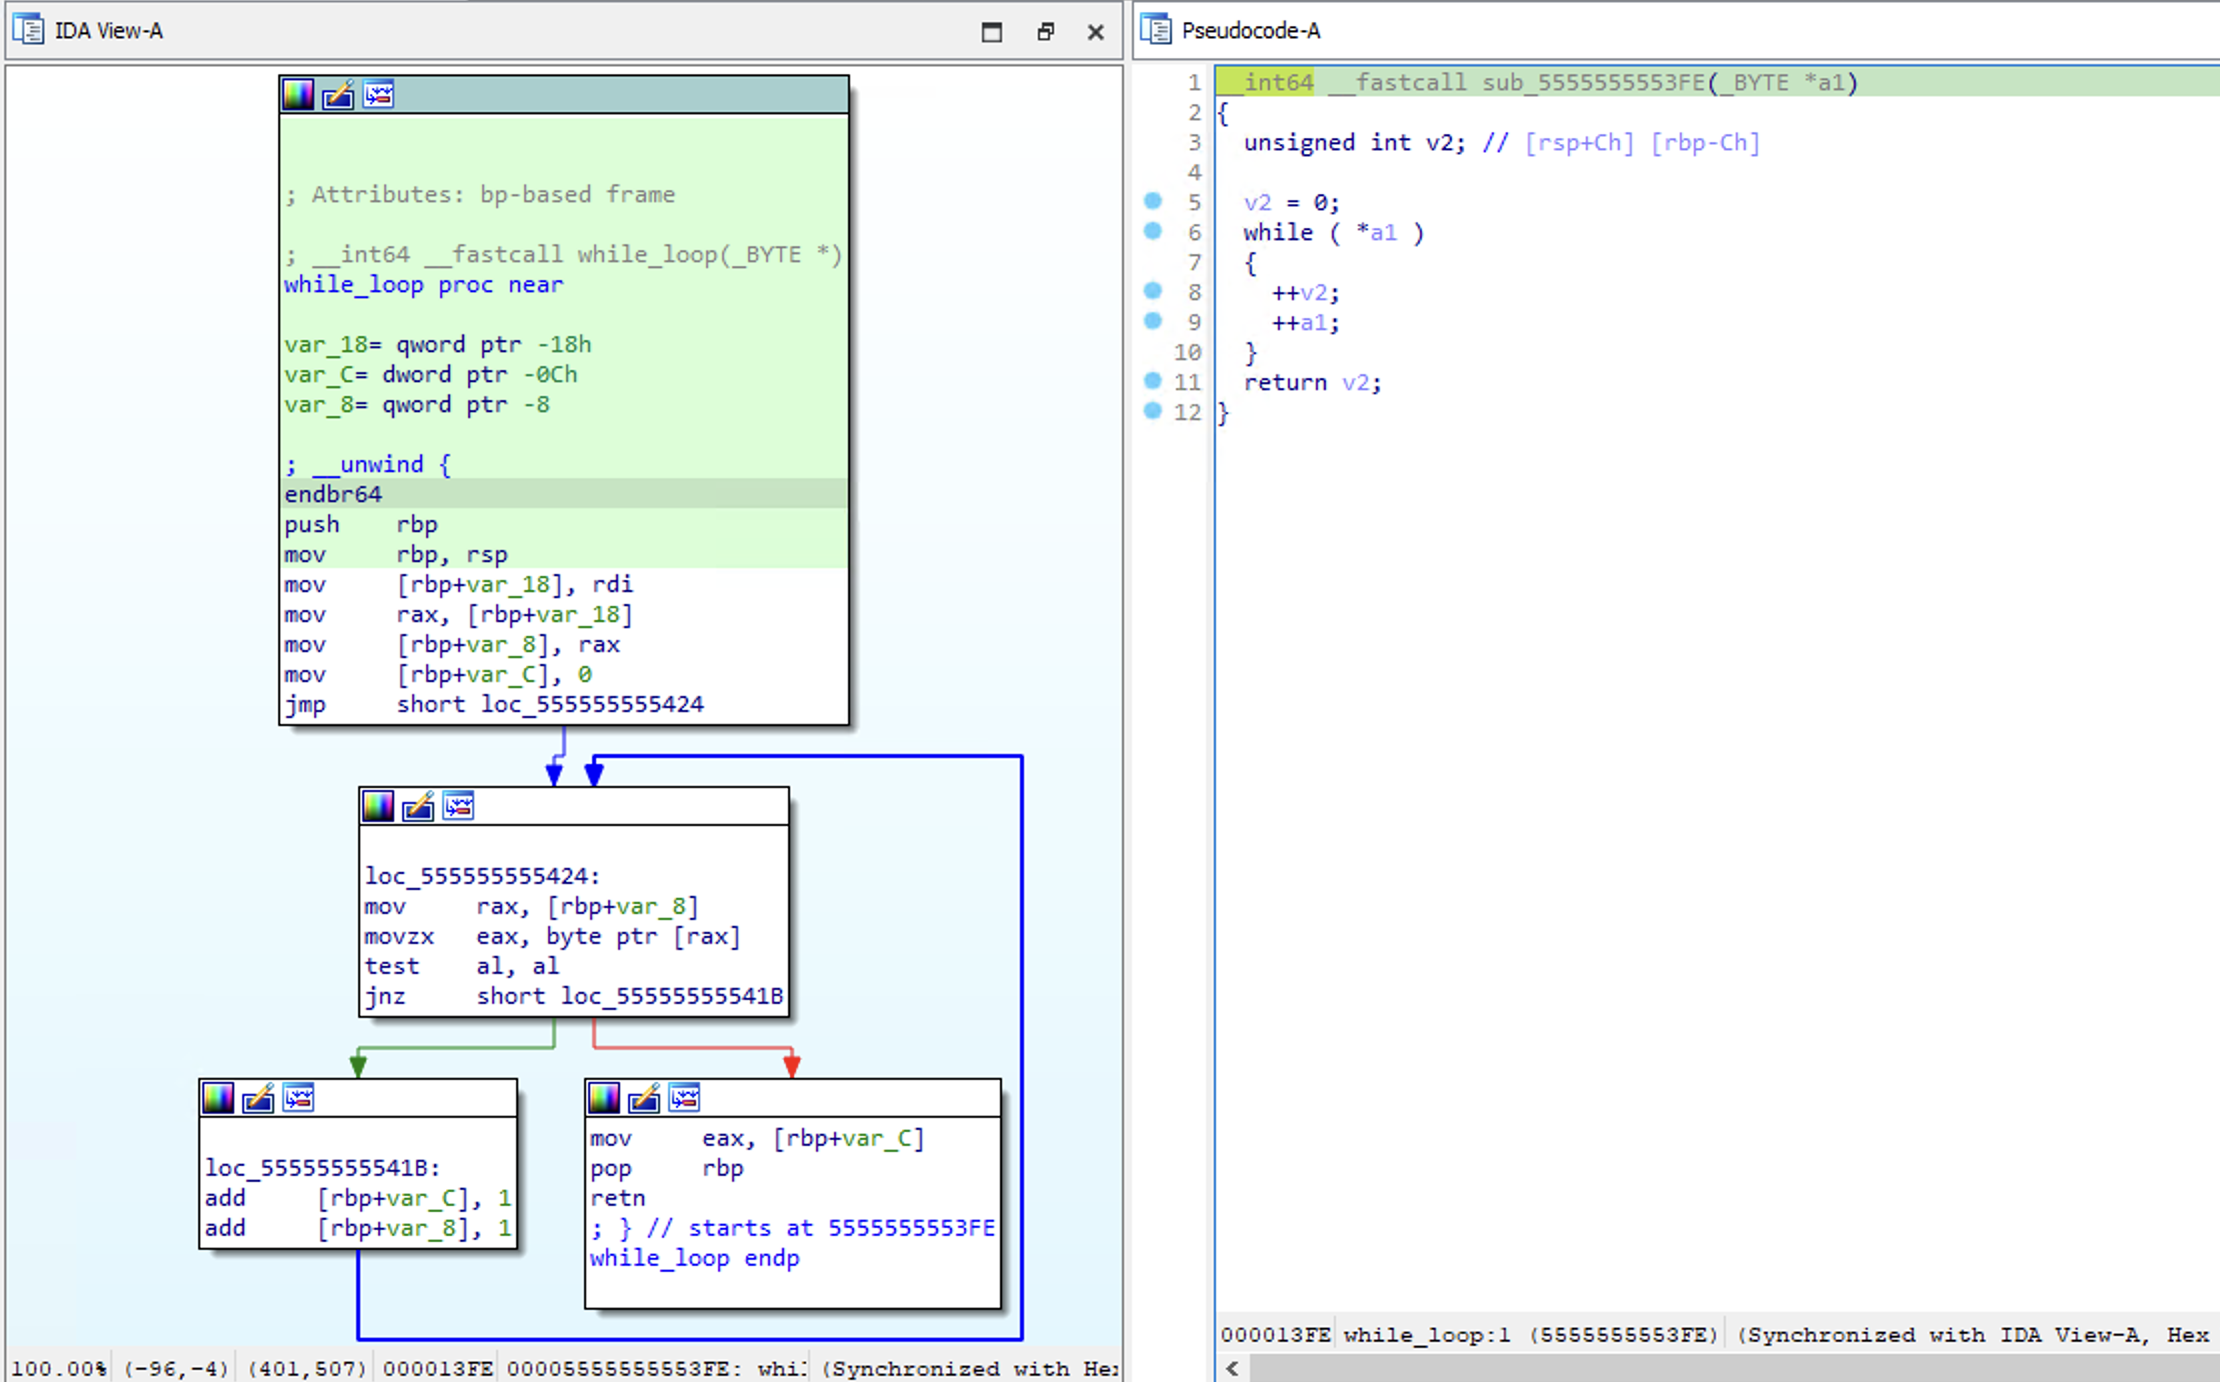The height and width of the screenshot is (1382, 2220).
Task: Edit name of loc_555555555424 node via pencil icon
Action: [x=418, y=806]
